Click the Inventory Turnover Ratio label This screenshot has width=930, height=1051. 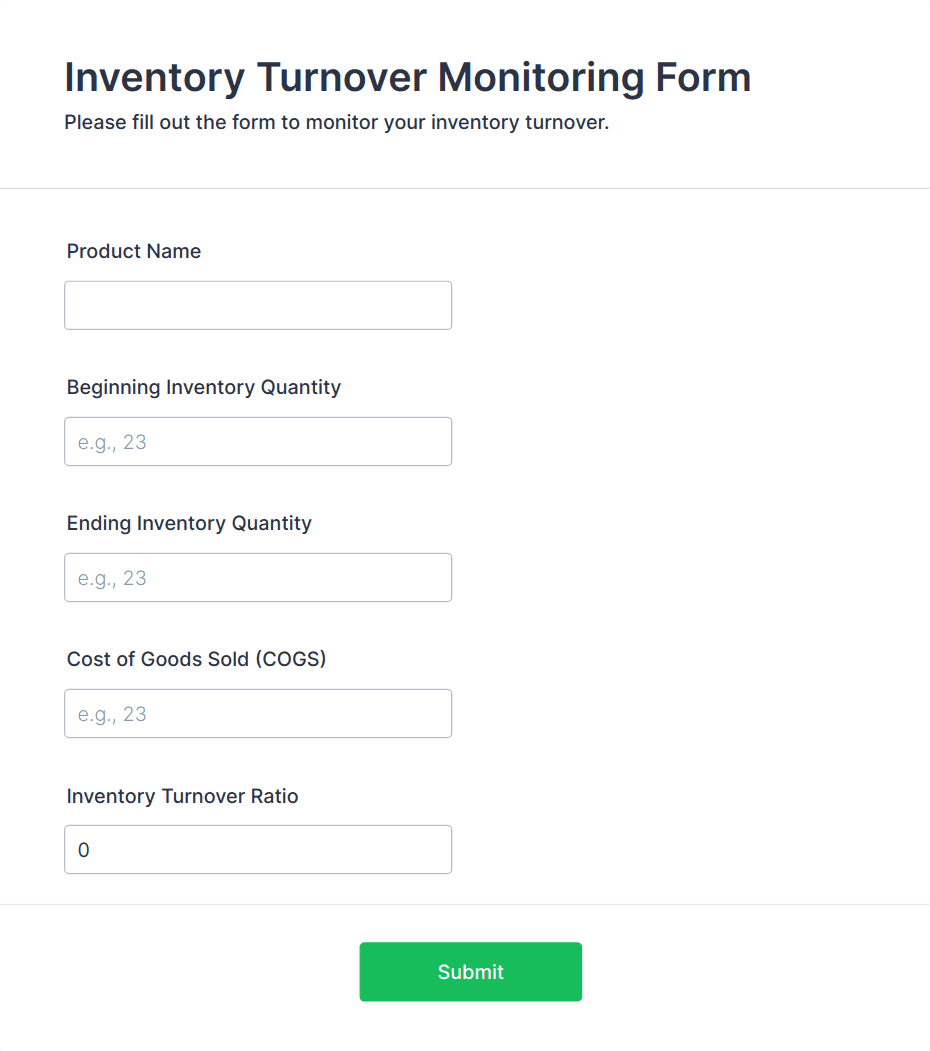tap(182, 796)
